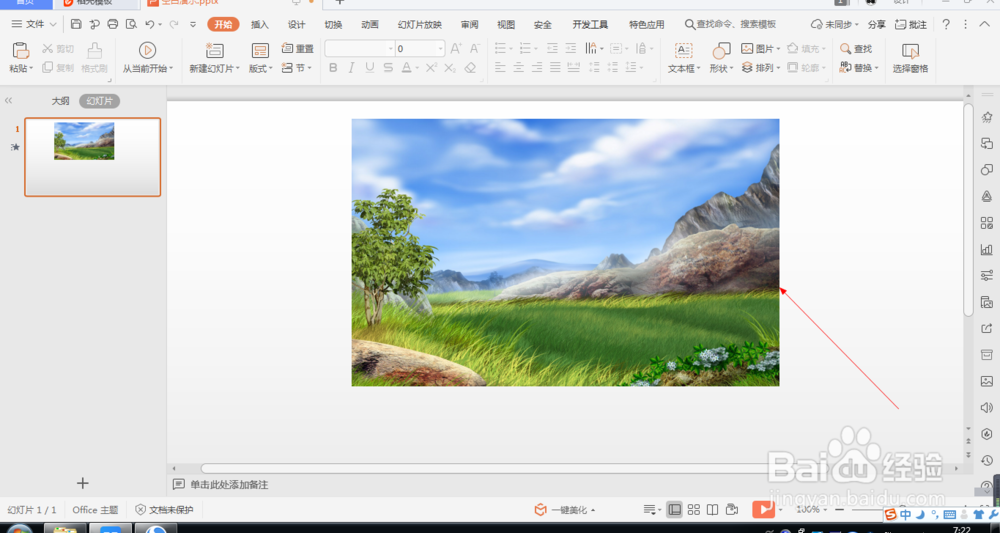Click 未同步 sync status button
1000x533 pixels.
point(835,24)
